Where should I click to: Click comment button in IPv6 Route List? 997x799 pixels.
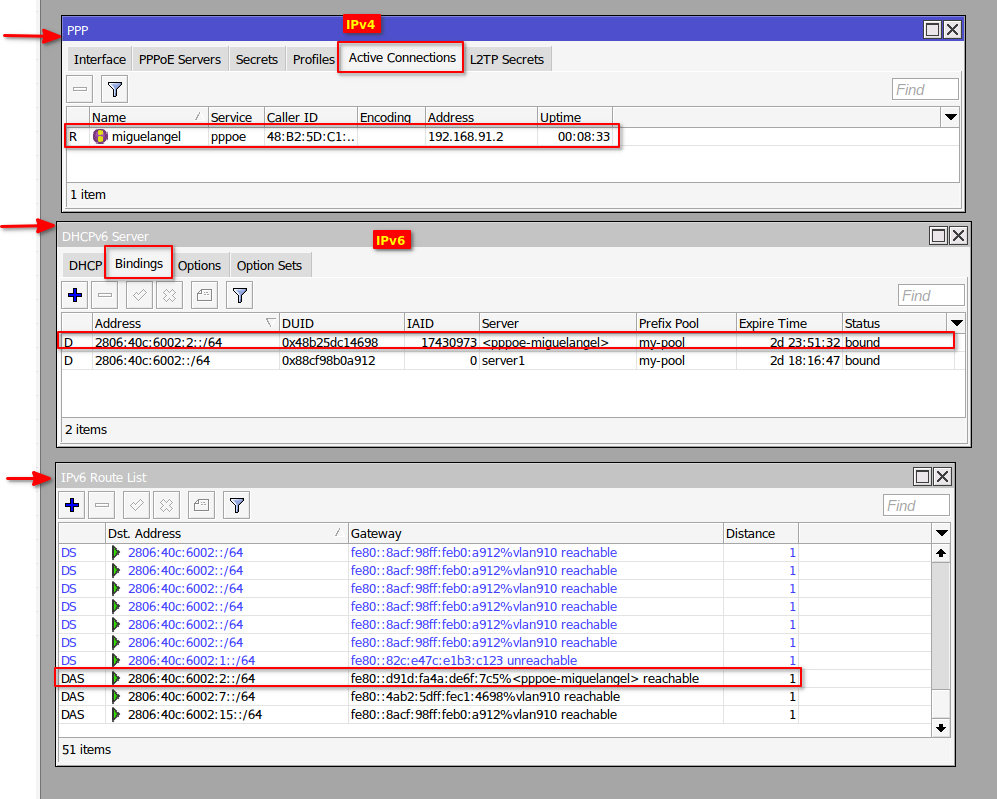pos(201,505)
